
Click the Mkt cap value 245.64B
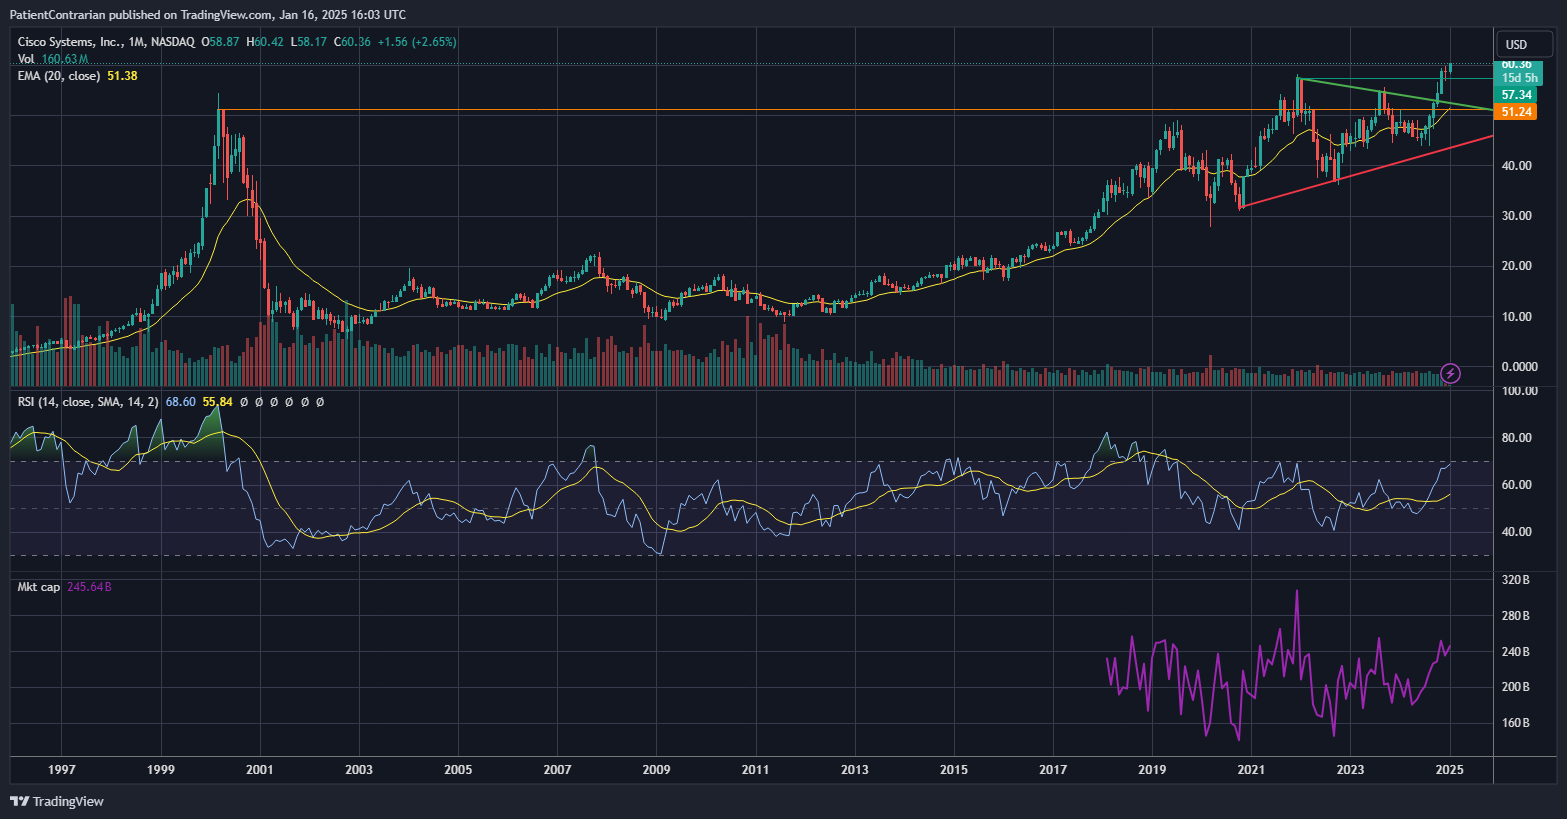pos(89,587)
